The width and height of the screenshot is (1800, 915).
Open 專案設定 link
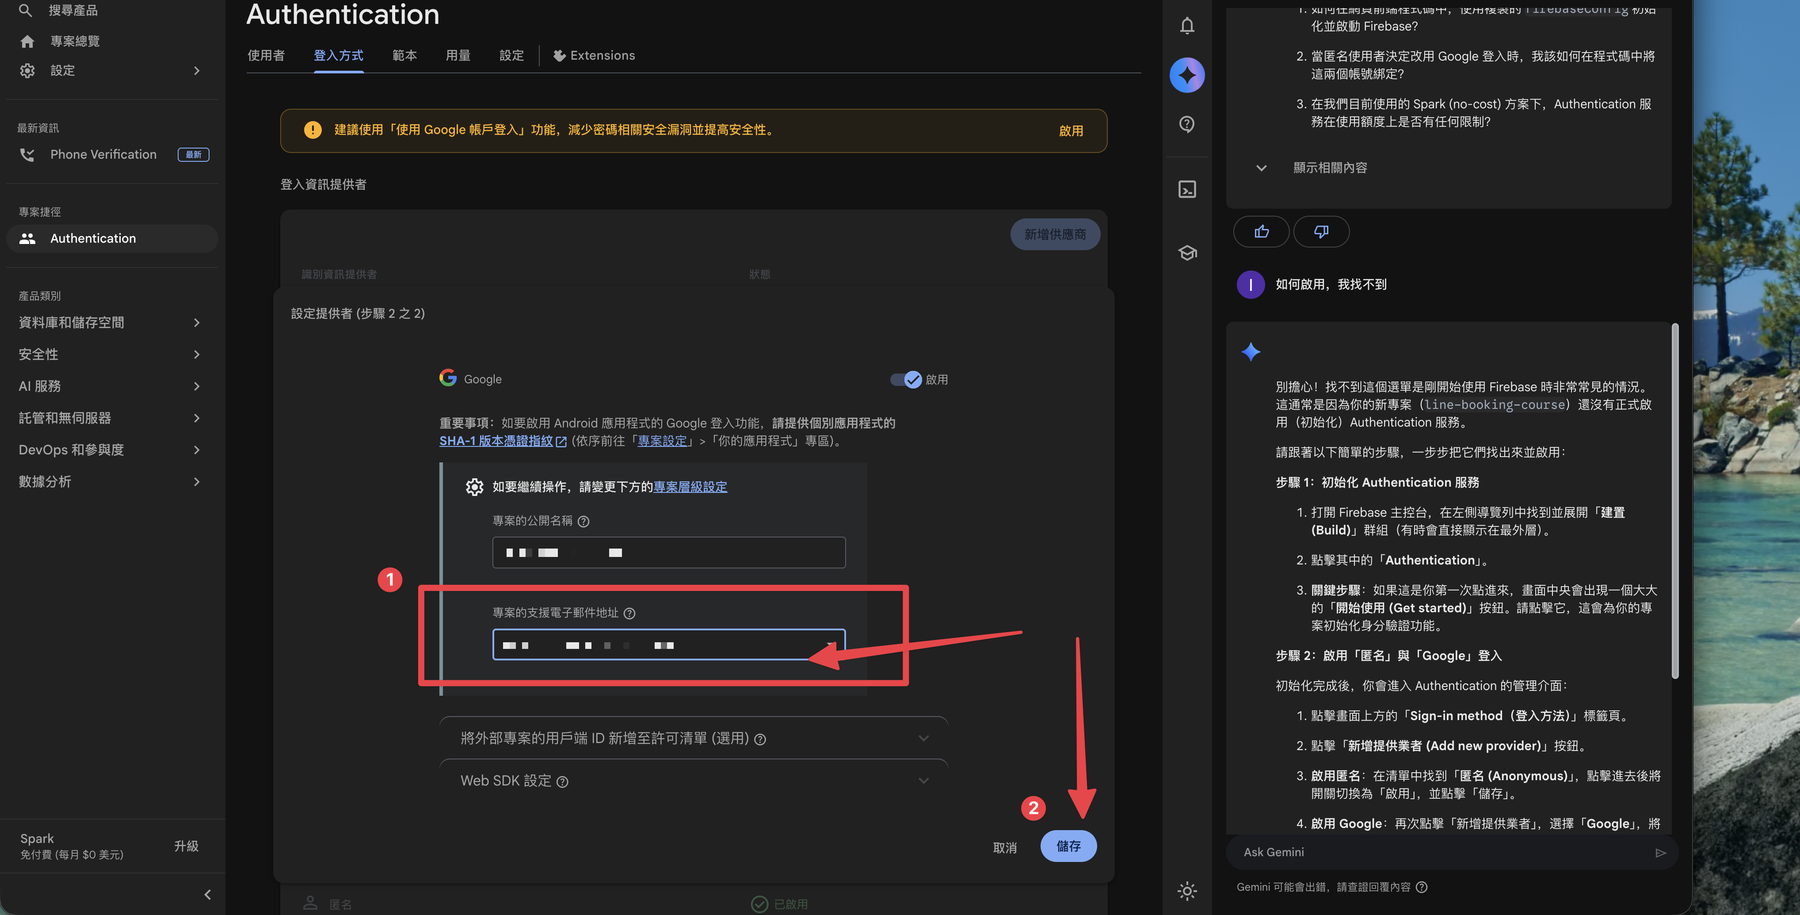(x=662, y=441)
